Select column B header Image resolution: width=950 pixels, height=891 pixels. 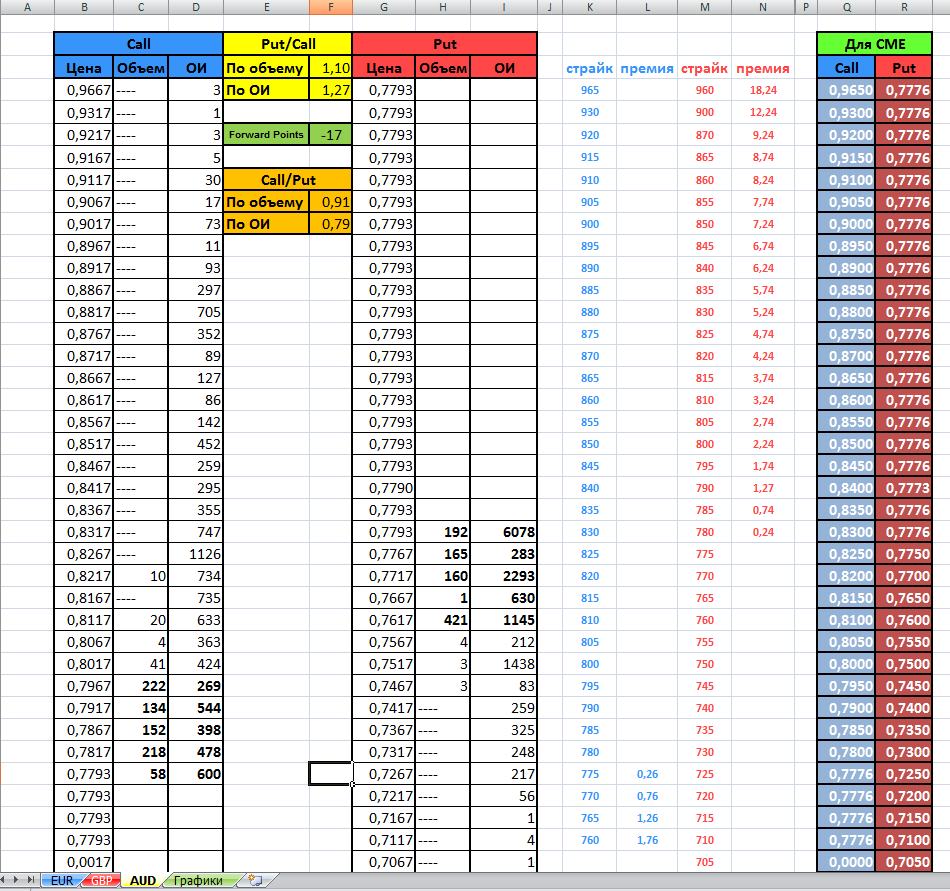click(x=84, y=7)
